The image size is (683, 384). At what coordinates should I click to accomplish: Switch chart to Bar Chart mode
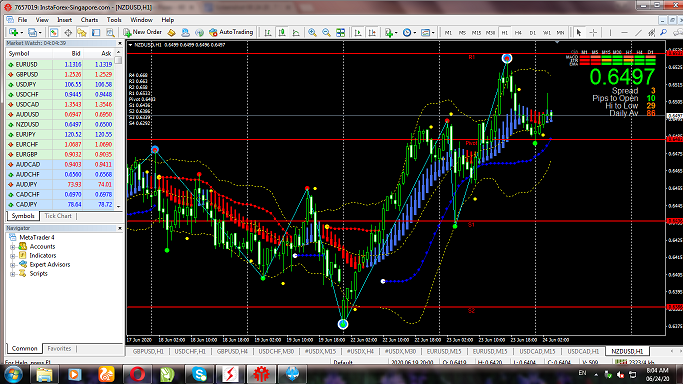click(268, 33)
